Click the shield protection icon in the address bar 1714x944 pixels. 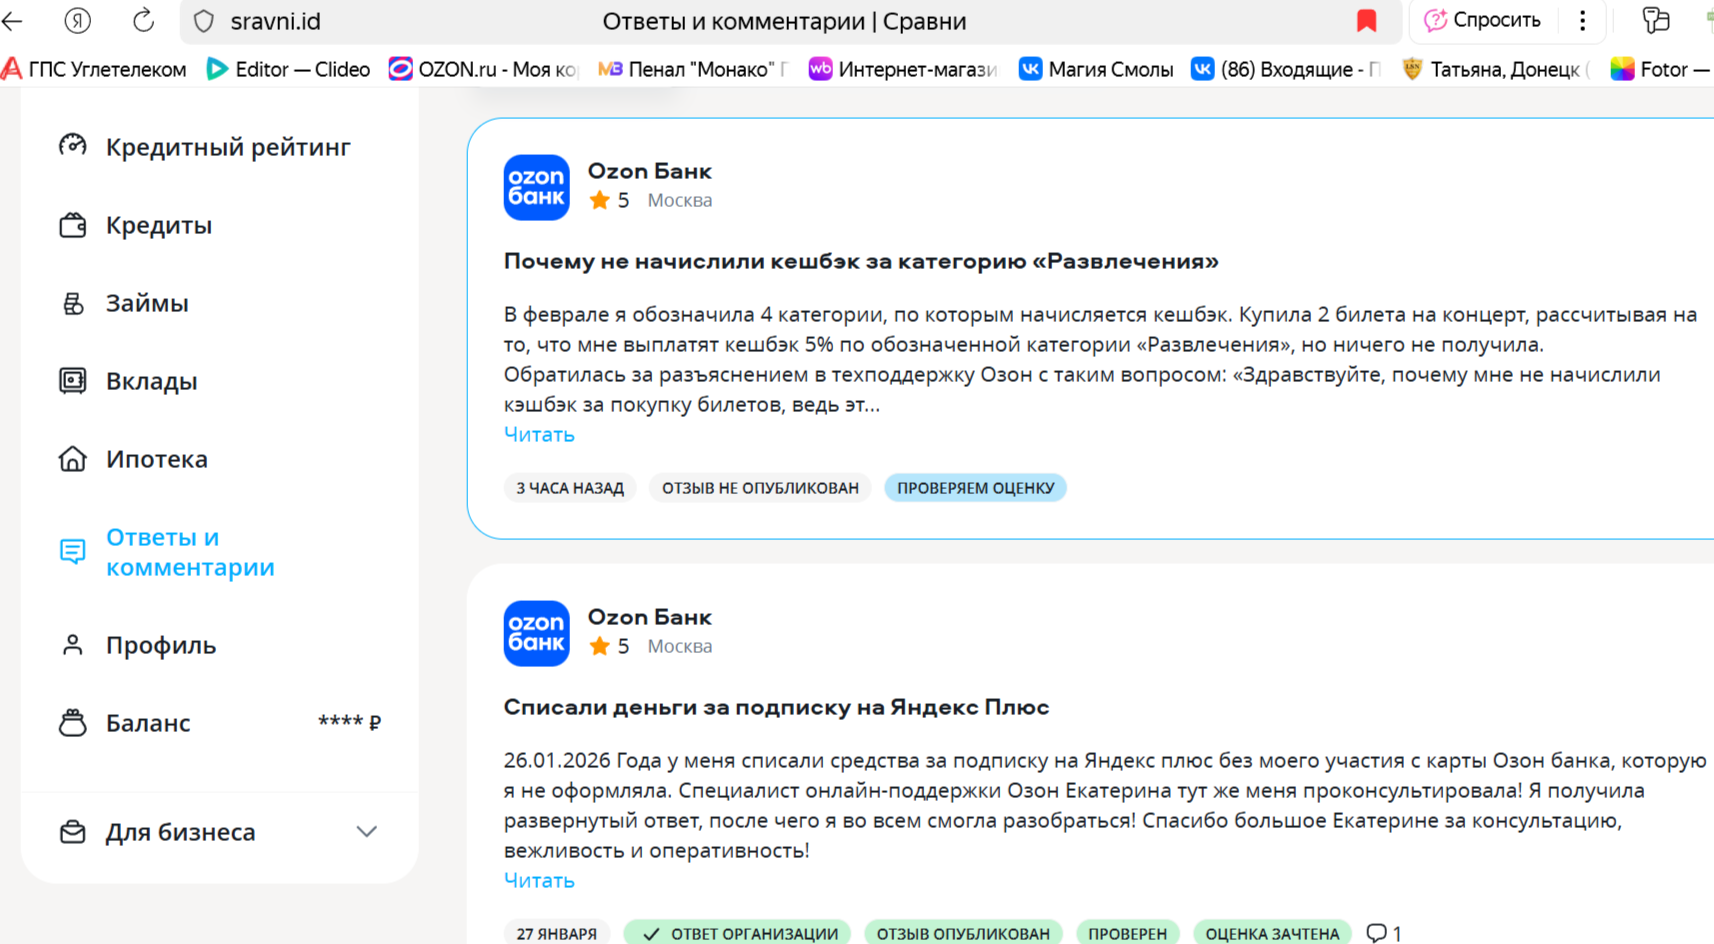pyautogui.click(x=204, y=21)
